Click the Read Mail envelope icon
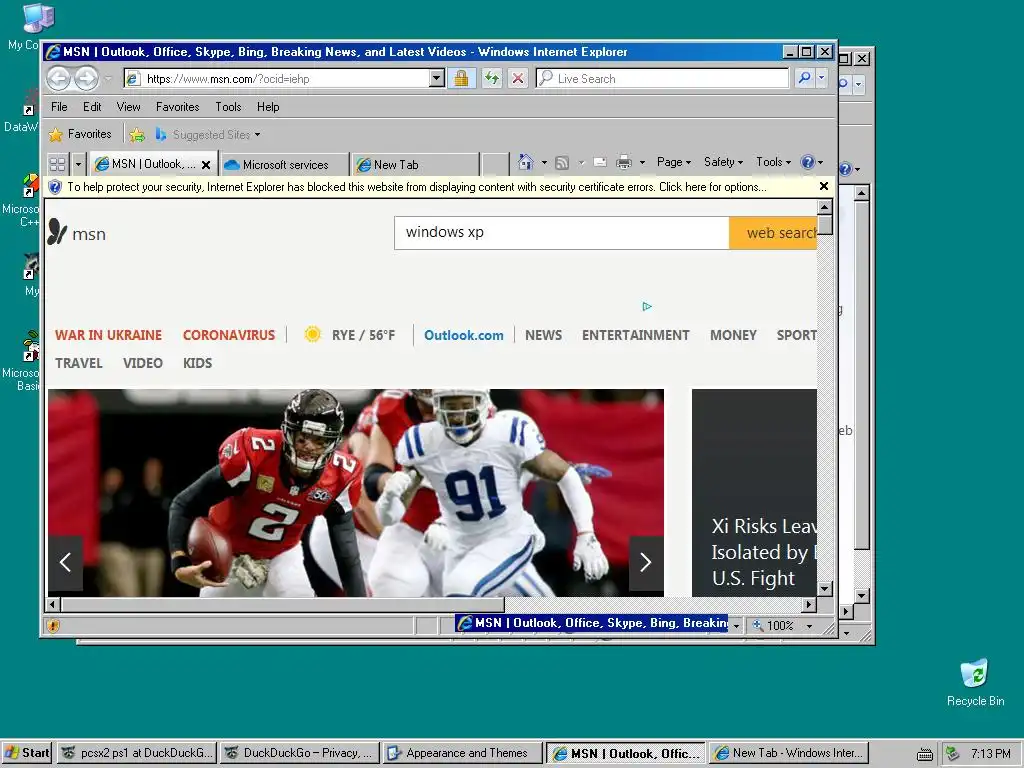This screenshot has height=768, width=1024. pyautogui.click(x=600, y=163)
